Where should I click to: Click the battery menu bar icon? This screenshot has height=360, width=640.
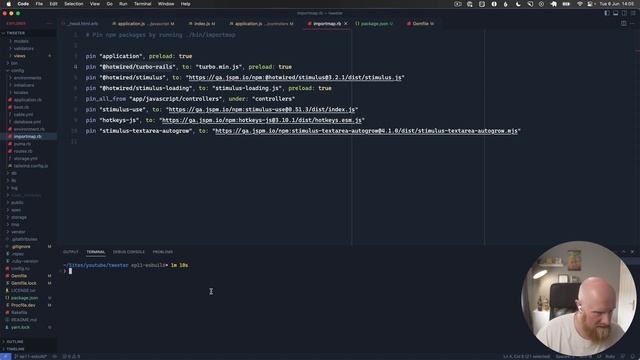tap(566, 4)
